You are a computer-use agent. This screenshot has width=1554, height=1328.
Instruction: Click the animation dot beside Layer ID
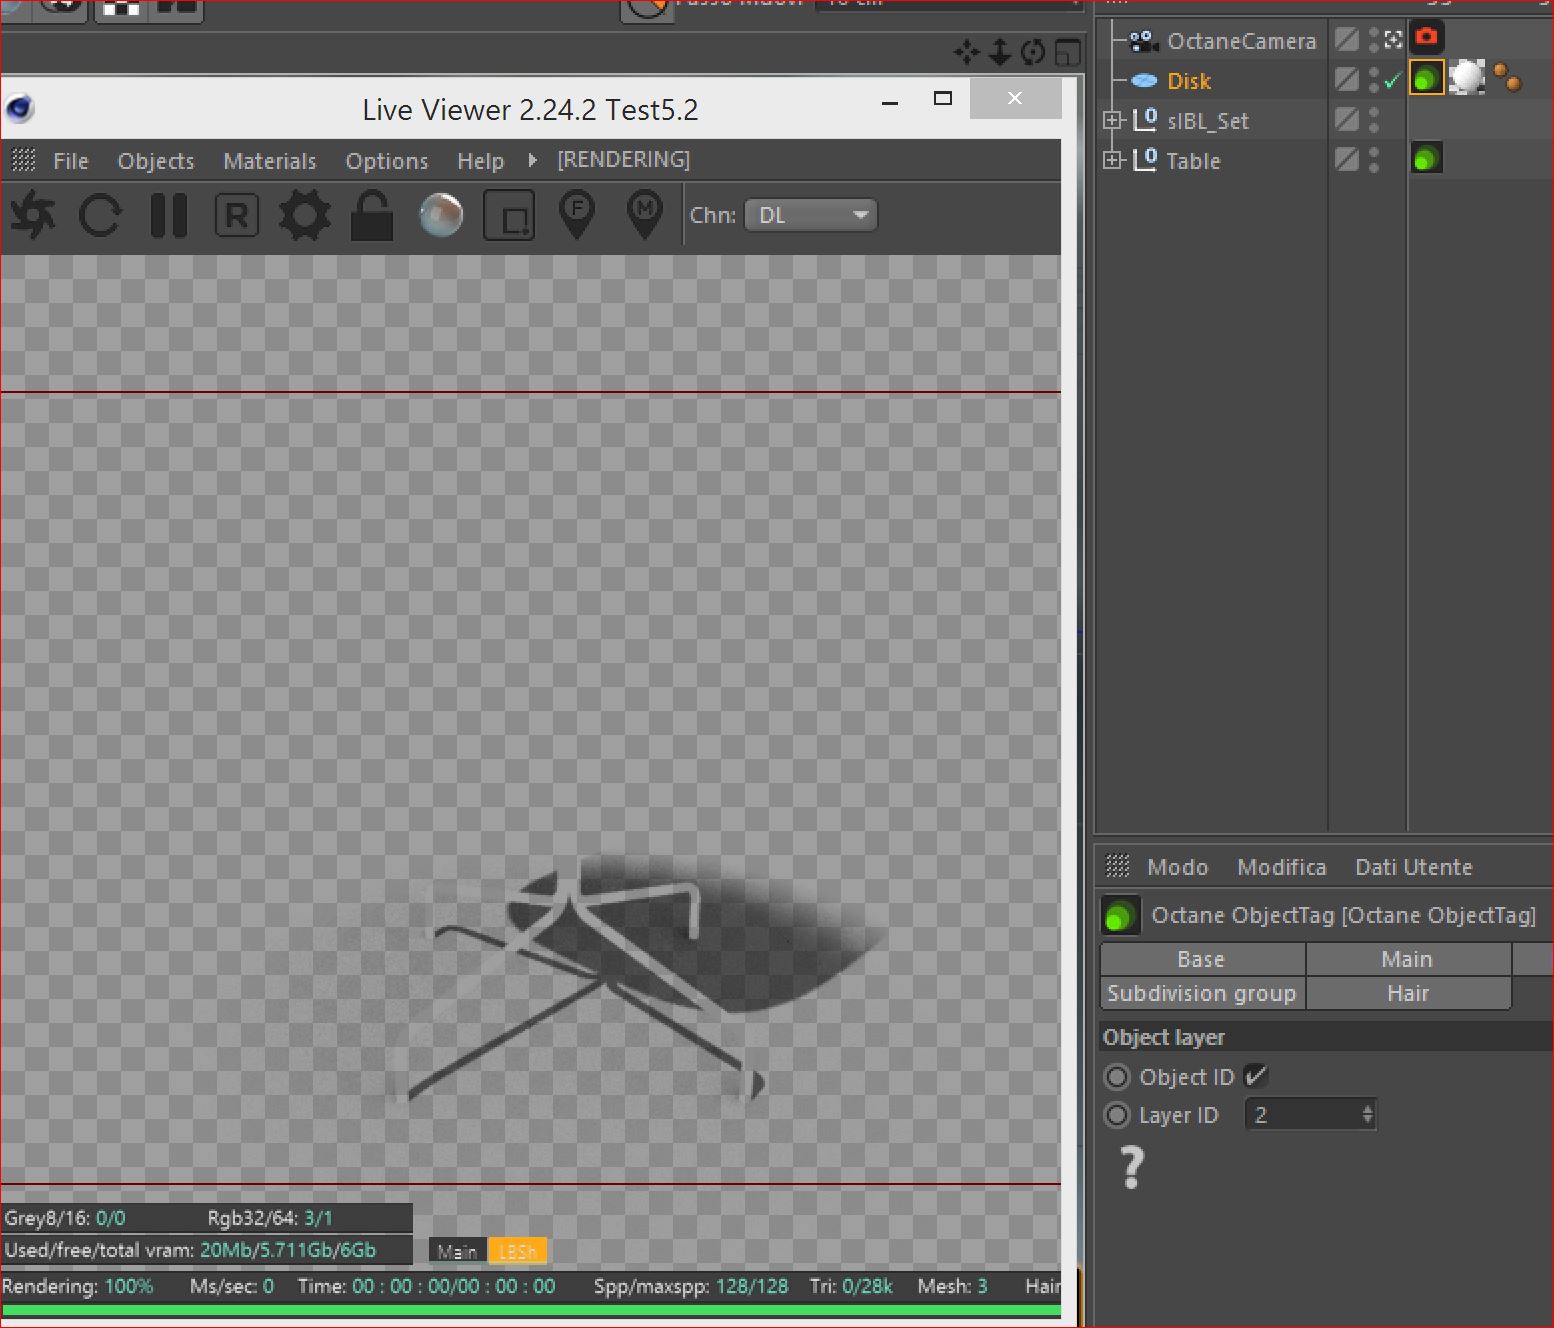pyautogui.click(x=1117, y=1115)
